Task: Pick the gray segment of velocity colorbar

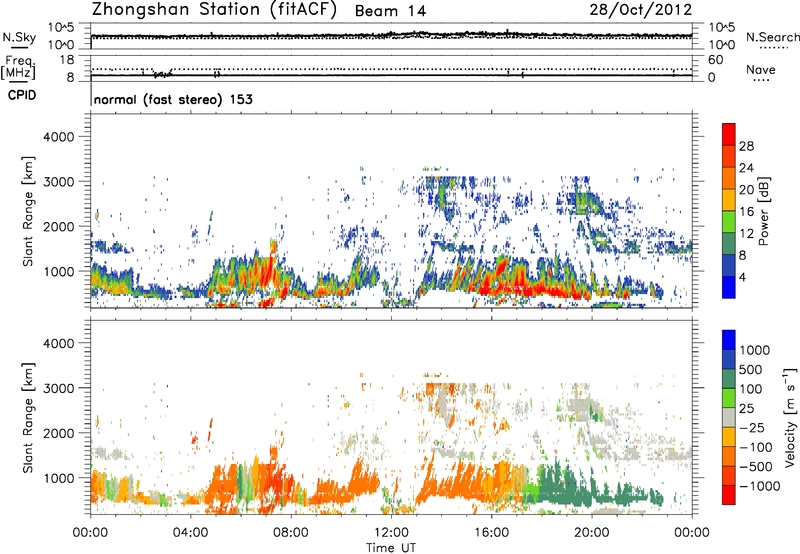Action: point(729,417)
